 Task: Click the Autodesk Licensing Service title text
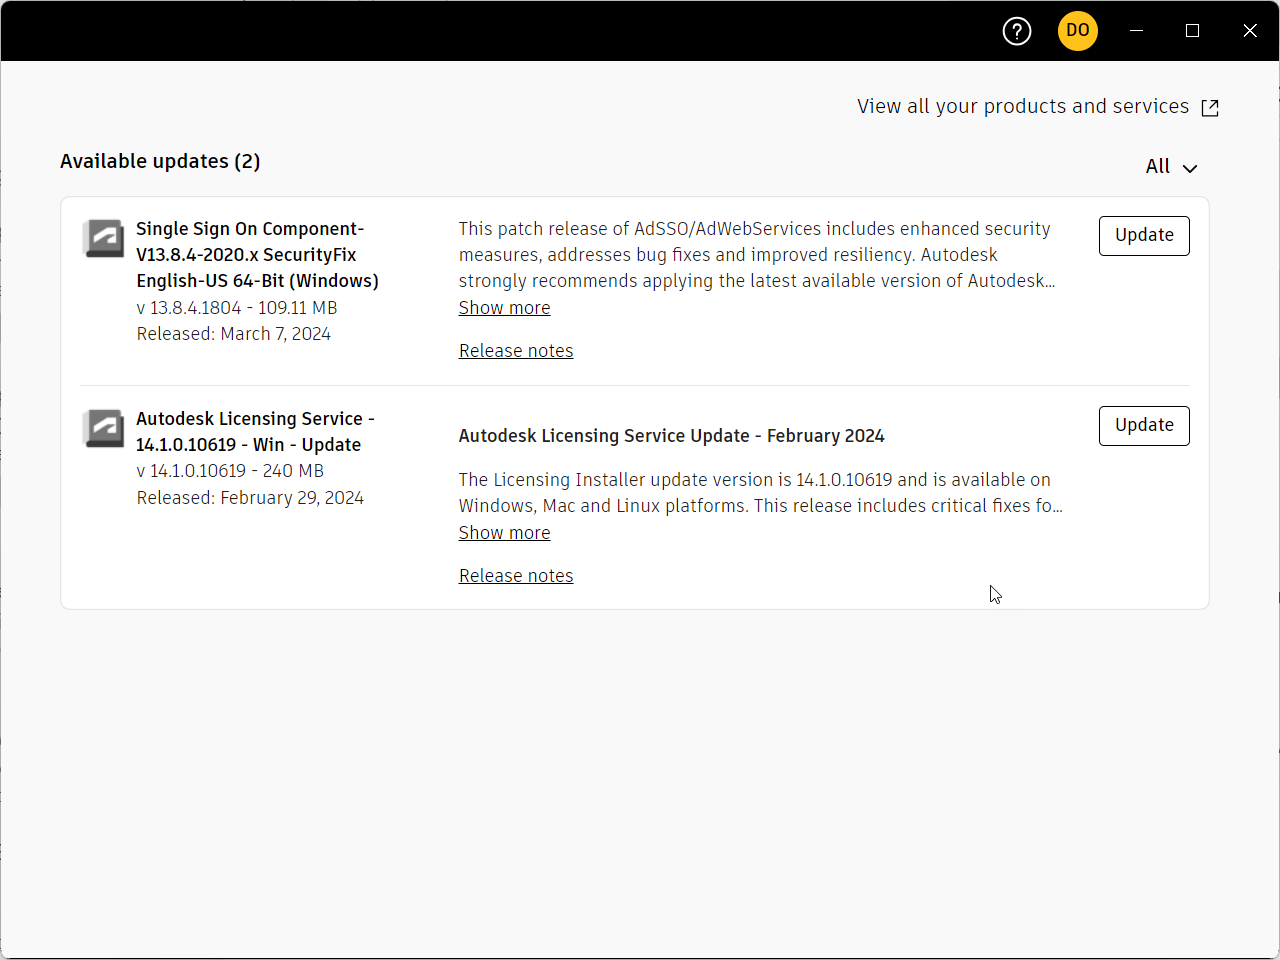click(255, 432)
